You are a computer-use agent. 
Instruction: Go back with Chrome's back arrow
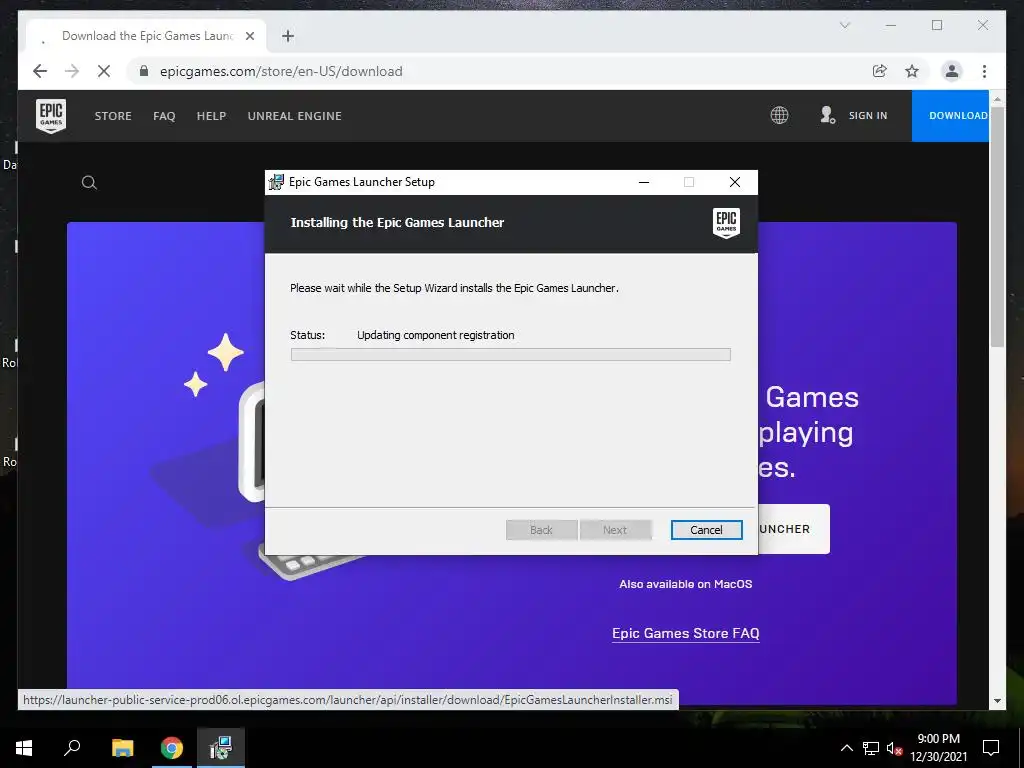point(40,71)
